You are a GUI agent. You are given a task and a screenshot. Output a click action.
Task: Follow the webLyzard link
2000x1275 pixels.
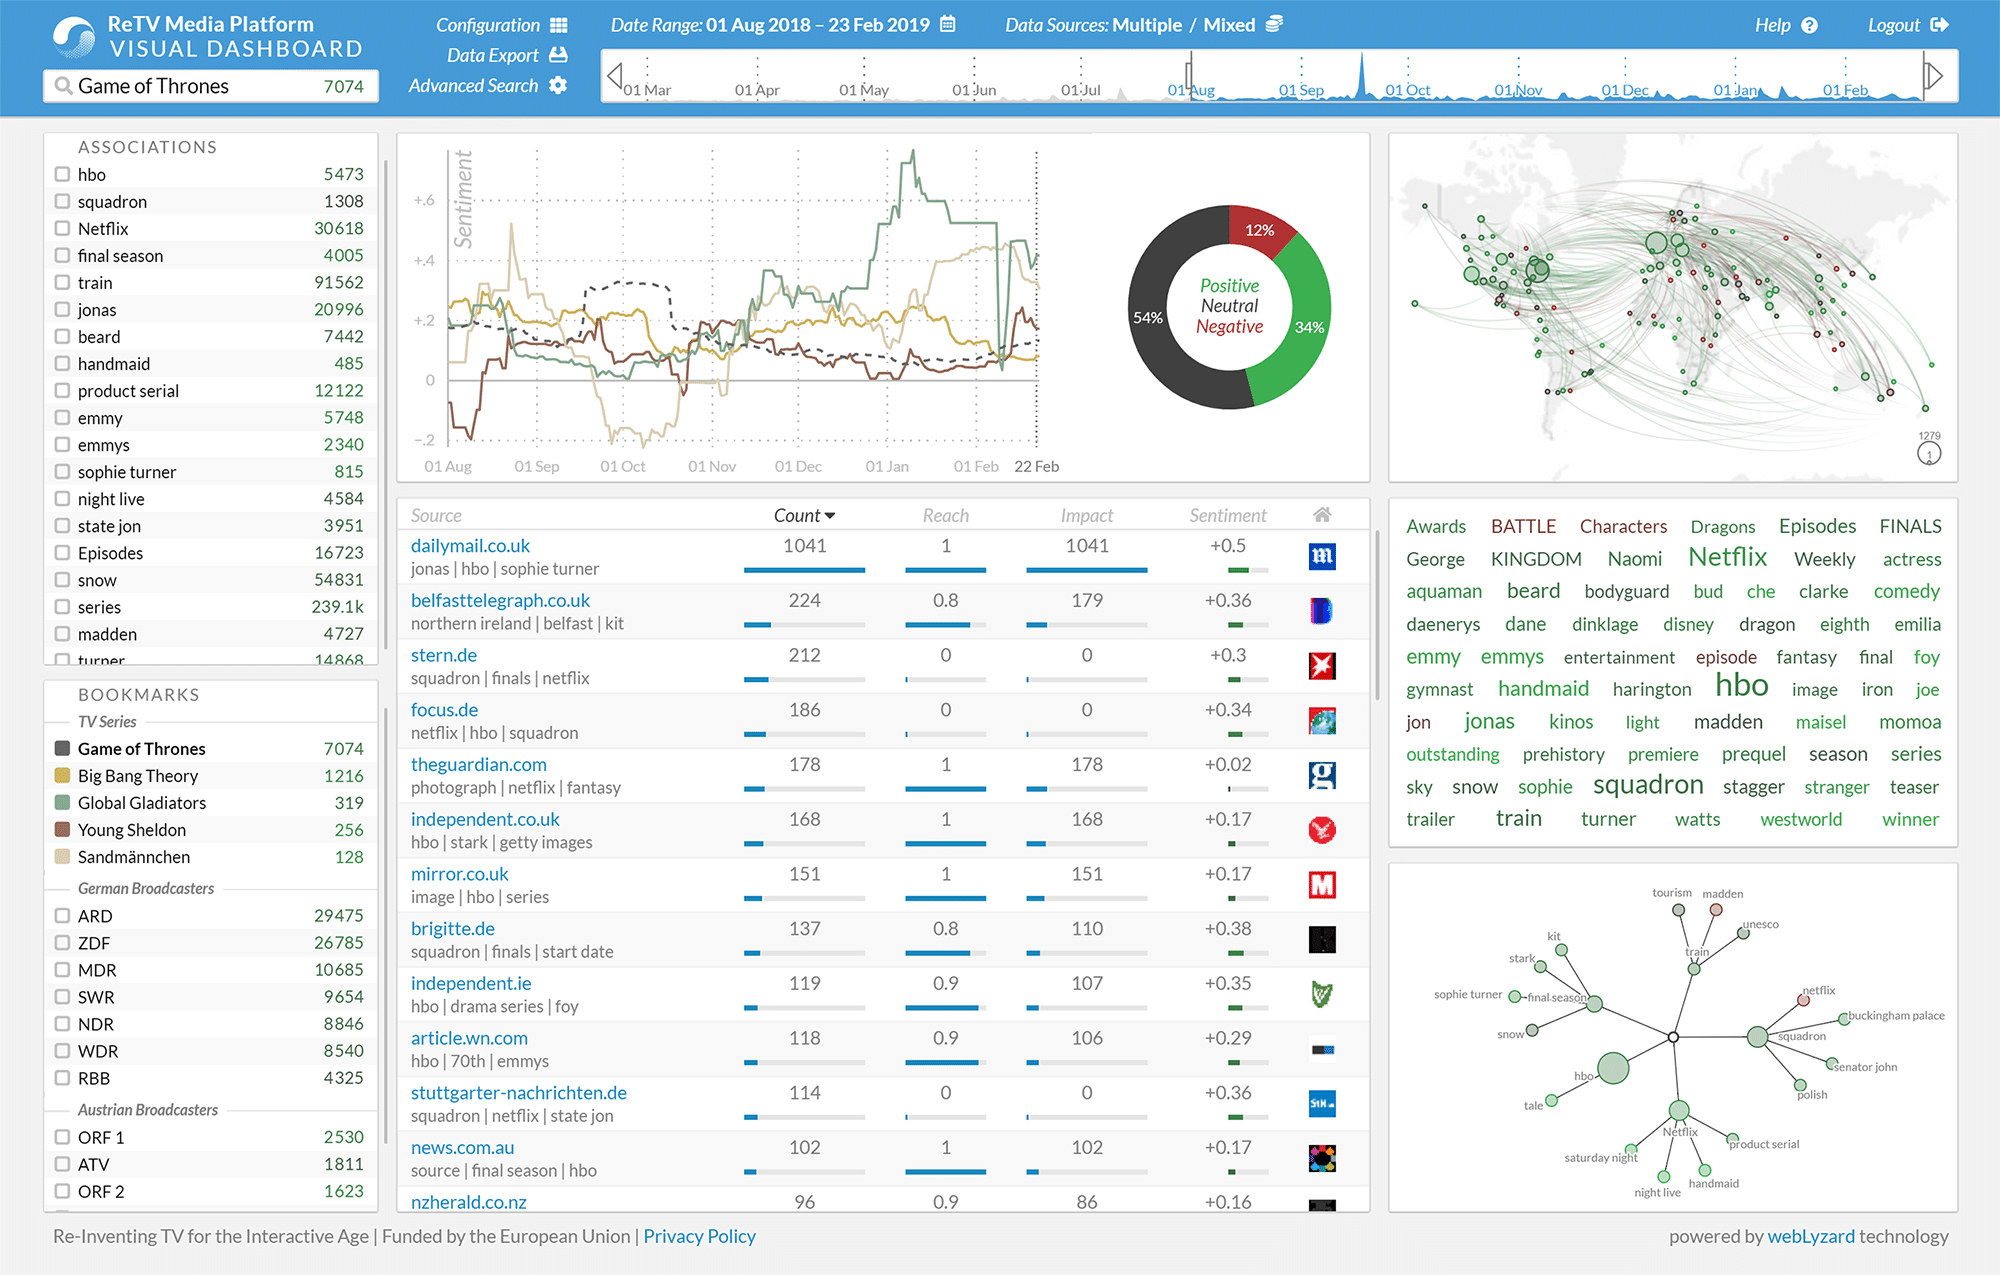pyautogui.click(x=1811, y=1236)
